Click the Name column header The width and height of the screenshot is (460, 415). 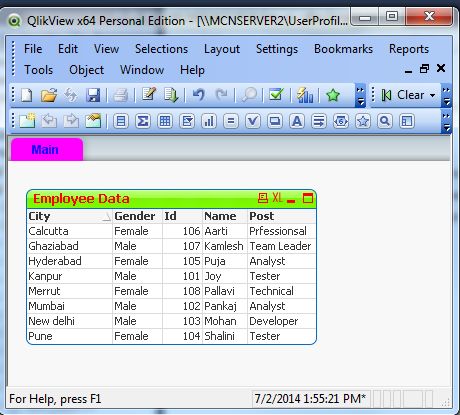pos(225,216)
